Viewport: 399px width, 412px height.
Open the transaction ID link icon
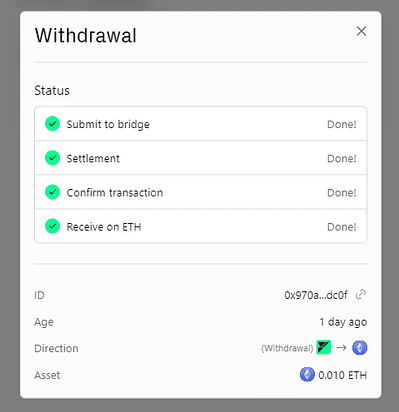pos(361,295)
